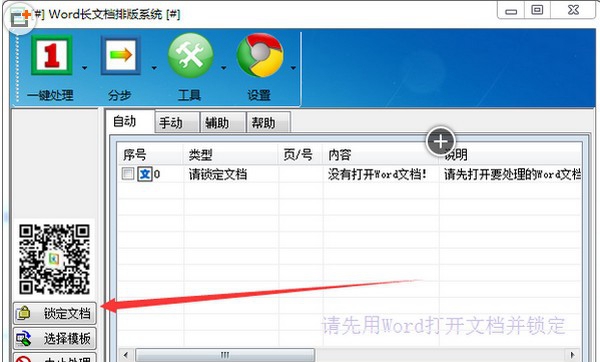Click the 序号 column header
The width and height of the screenshot is (600, 362).
point(150,155)
